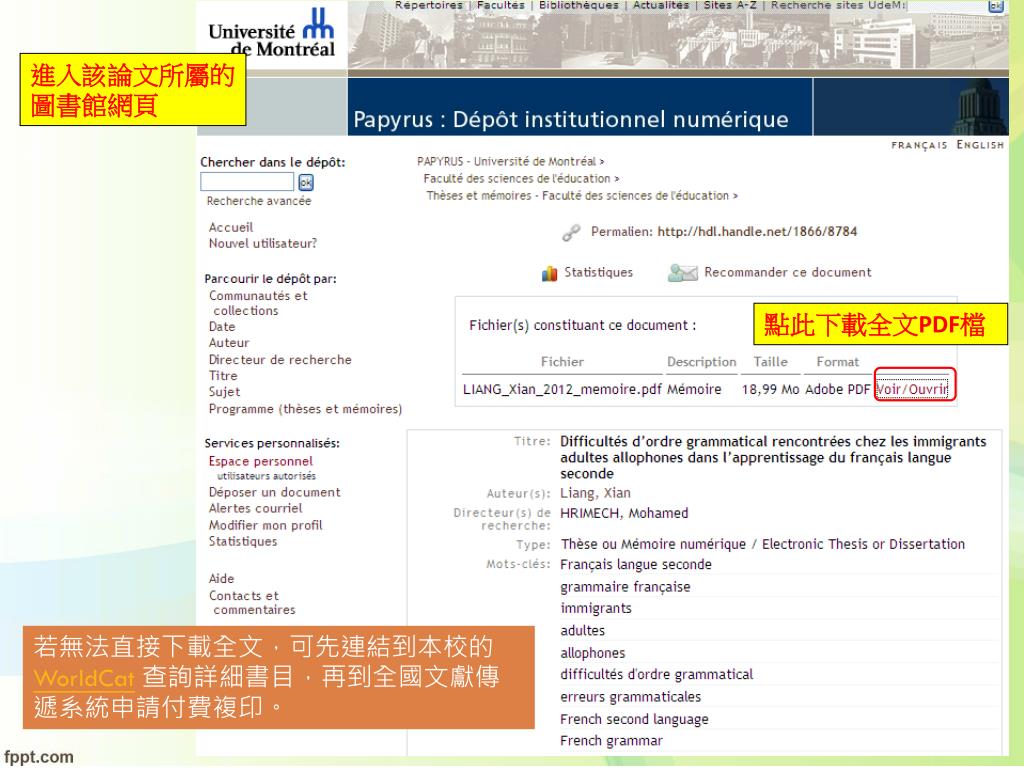Open Espace personnel link
Viewport: 1024px width, 768px height.
[x=261, y=461]
